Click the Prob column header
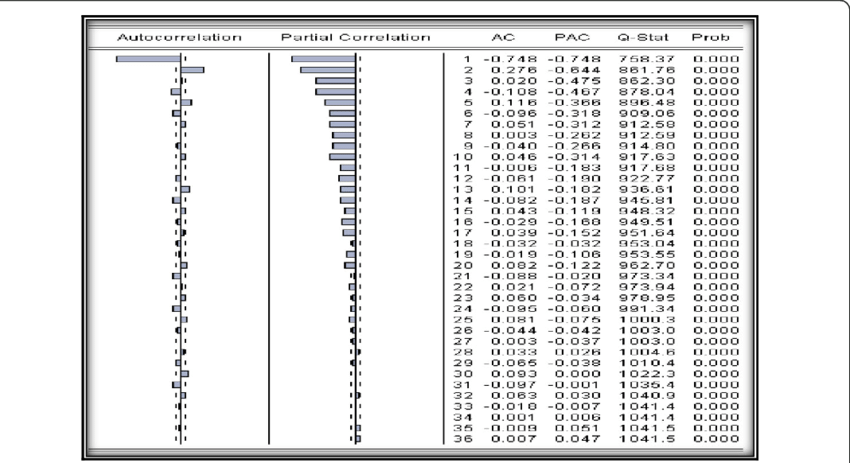The height and width of the screenshot is (463, 850). 711,37
